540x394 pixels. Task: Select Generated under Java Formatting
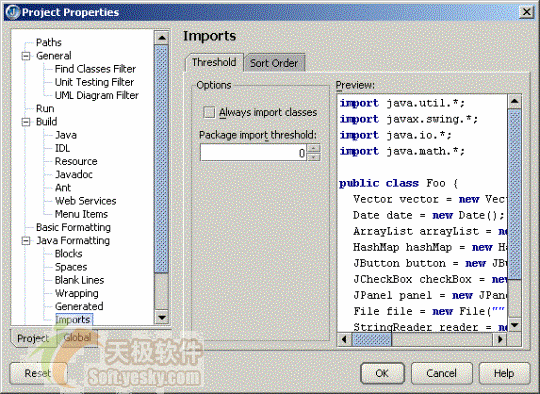pos(79,307)
